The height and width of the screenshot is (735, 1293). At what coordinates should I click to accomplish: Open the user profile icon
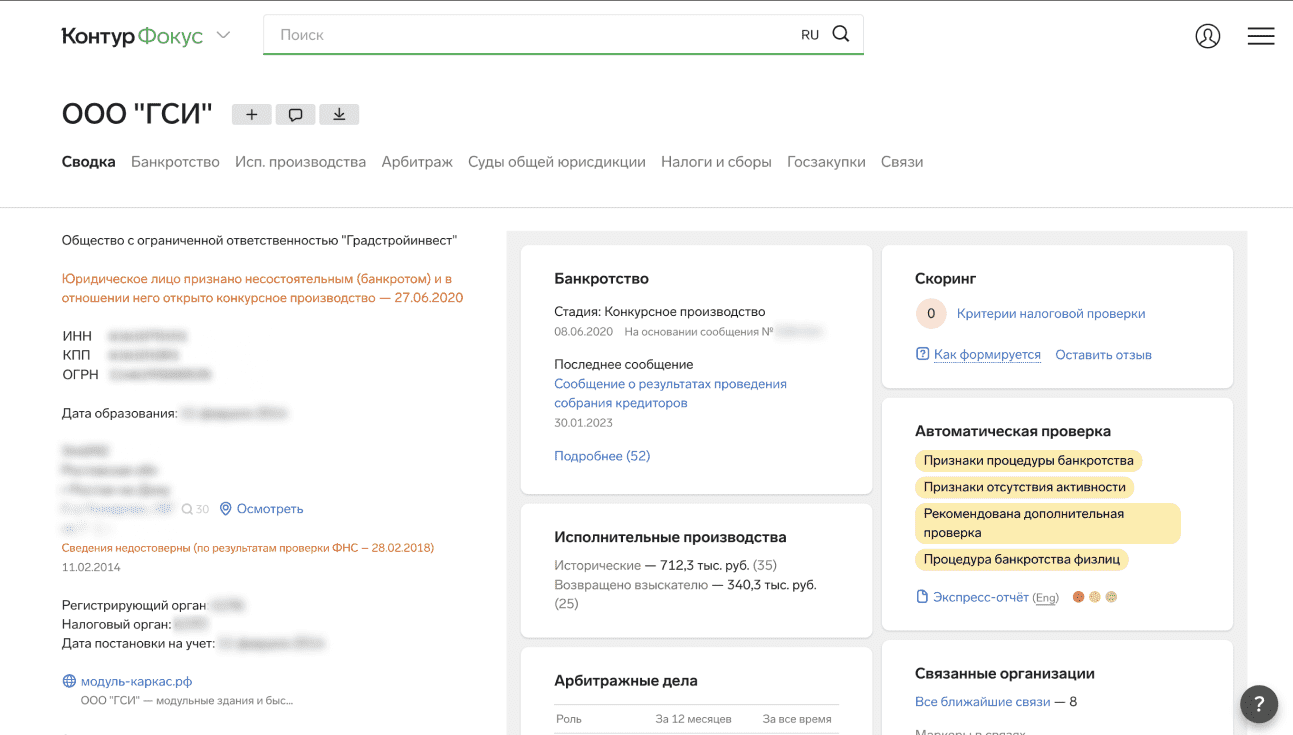pyautogui.click(x=1208, y=36)
